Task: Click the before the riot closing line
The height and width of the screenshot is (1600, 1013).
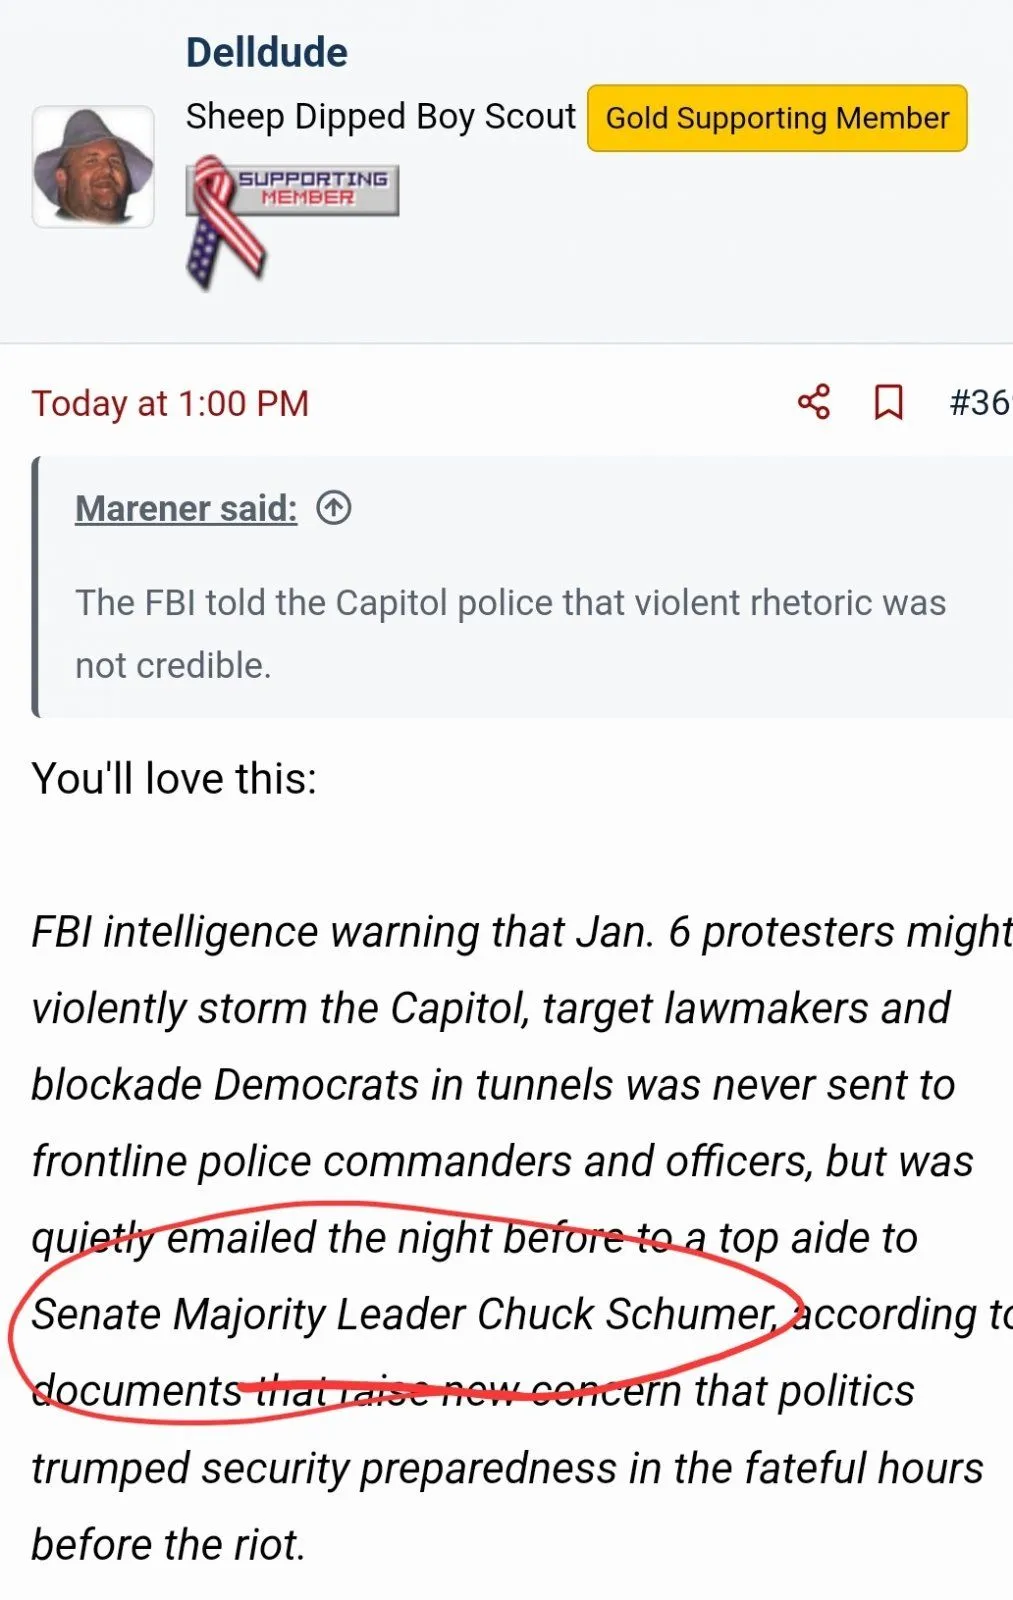Action: coord(168,1544)
